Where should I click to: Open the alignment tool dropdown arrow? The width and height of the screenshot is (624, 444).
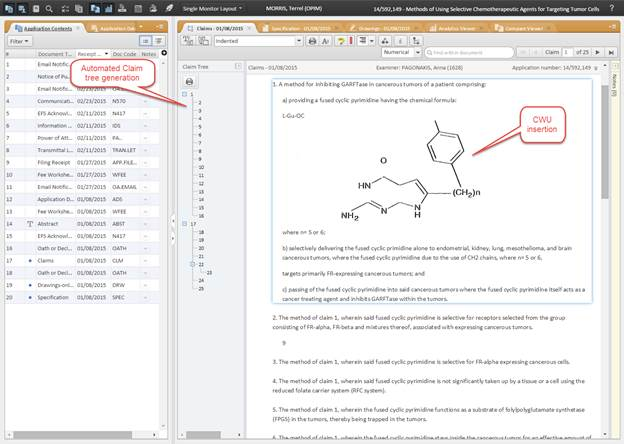(371, 41)
